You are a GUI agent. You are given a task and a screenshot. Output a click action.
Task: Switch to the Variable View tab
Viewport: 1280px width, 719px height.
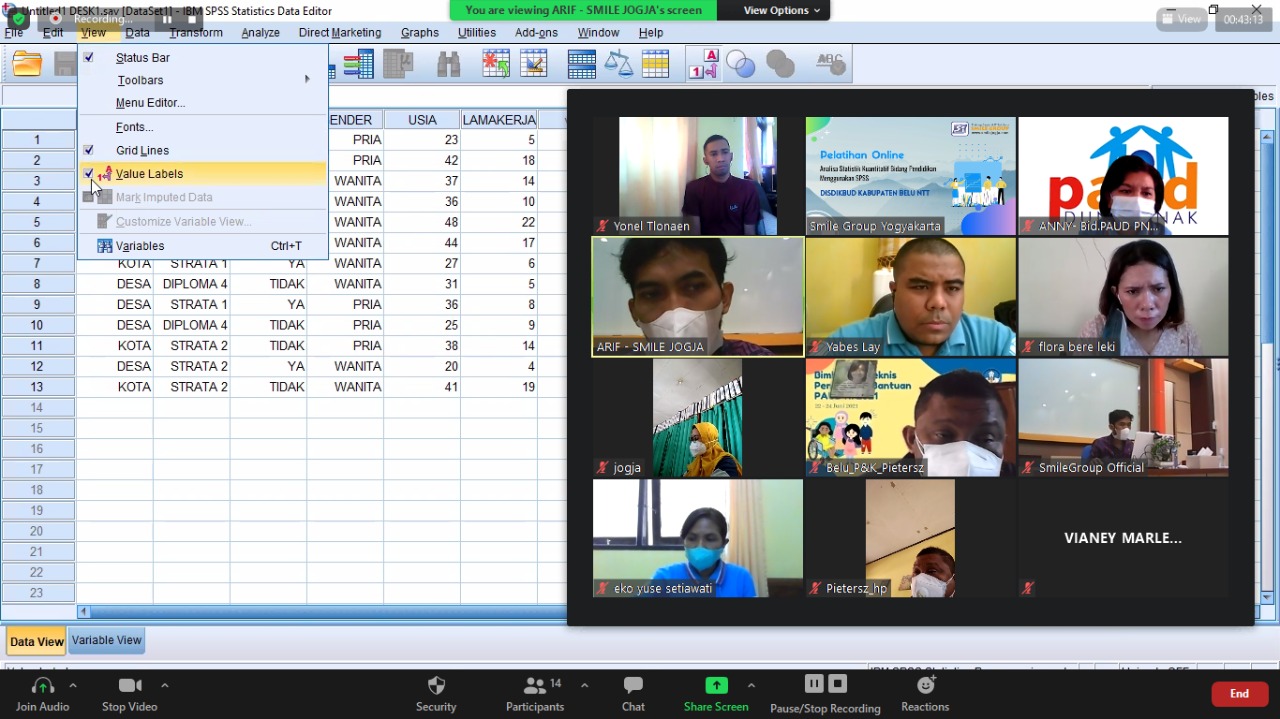coord(107,641)
